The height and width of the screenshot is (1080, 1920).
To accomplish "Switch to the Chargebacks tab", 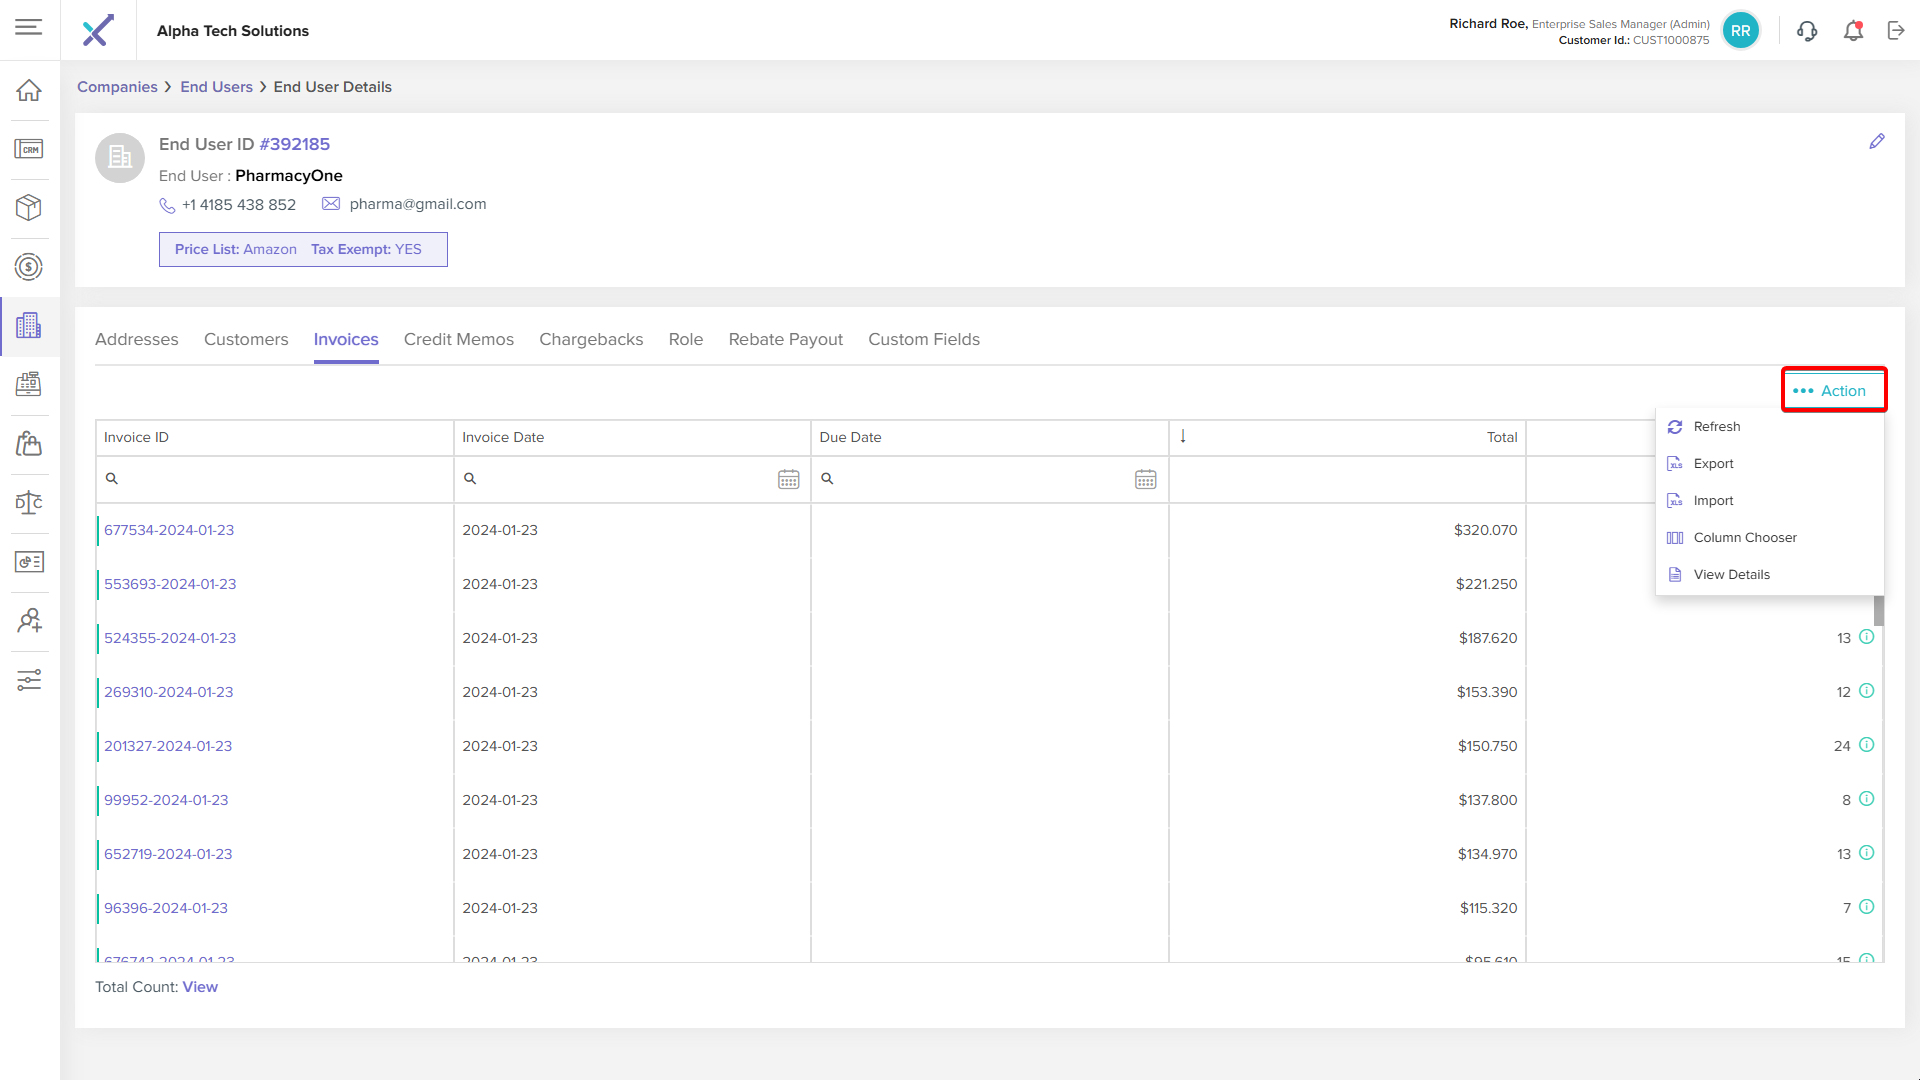I will pos(591,340).
